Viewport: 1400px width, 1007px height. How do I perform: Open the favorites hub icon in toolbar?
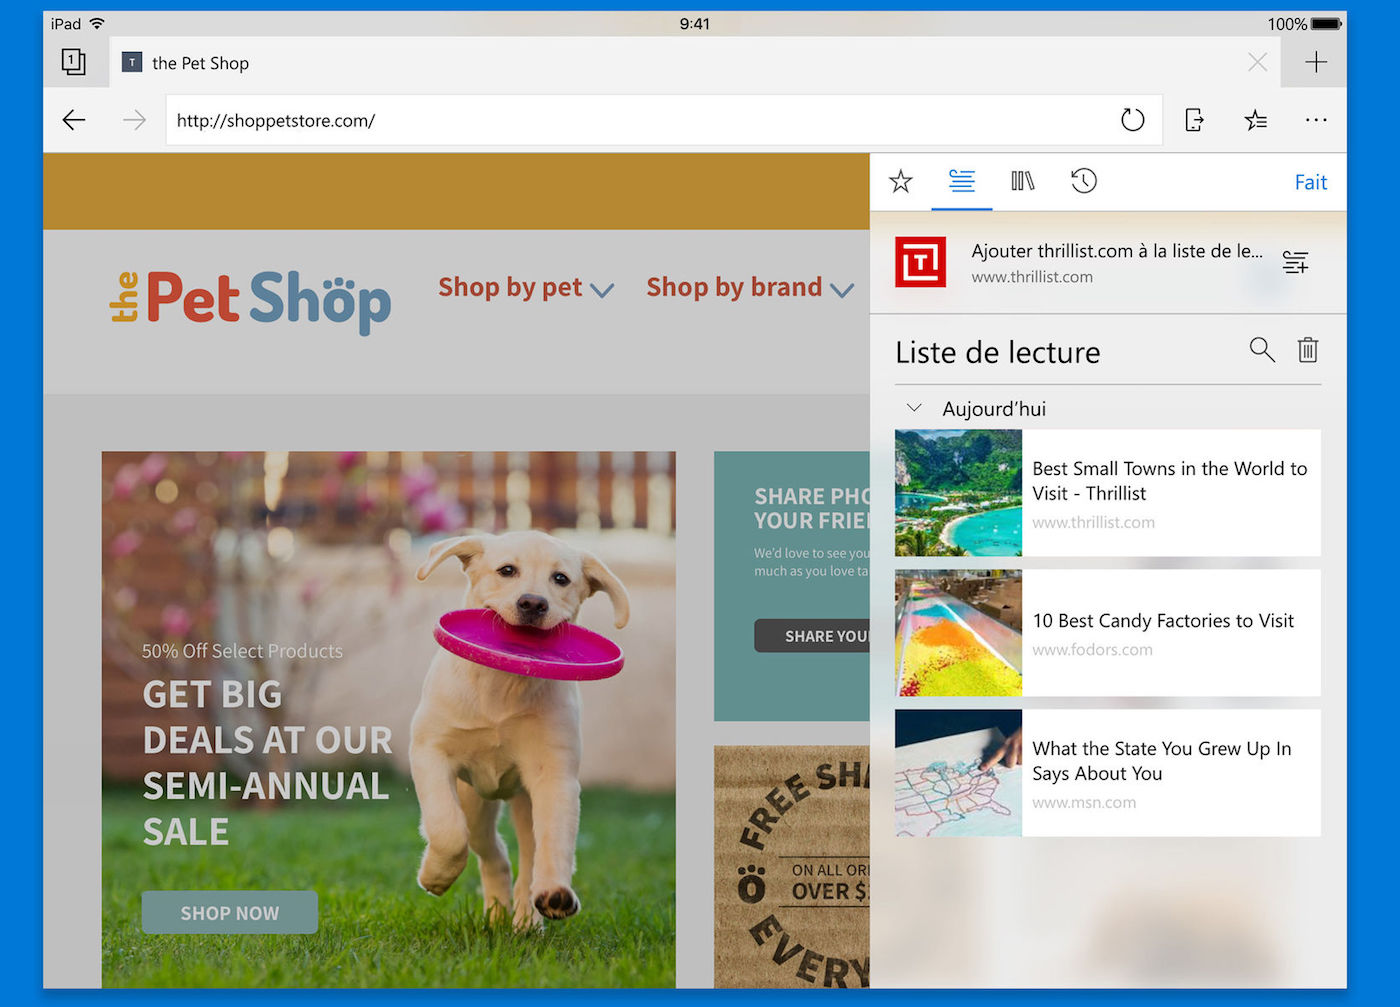1256,121
